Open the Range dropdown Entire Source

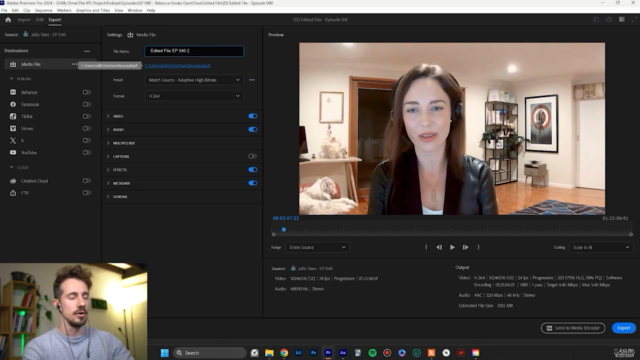(317, 247)
